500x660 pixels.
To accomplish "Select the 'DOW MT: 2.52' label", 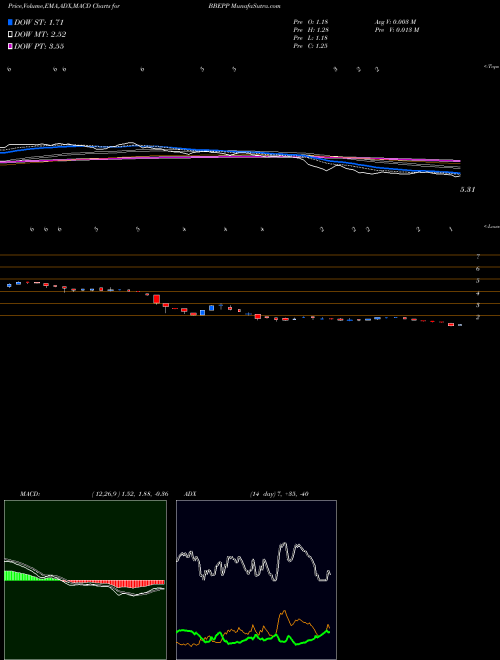I will 40,35.
